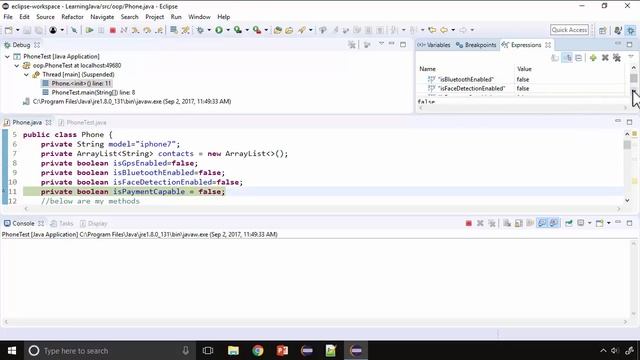Open the Source menu
Viewport: 640px width, 360px height.
[x=45, y=17]
